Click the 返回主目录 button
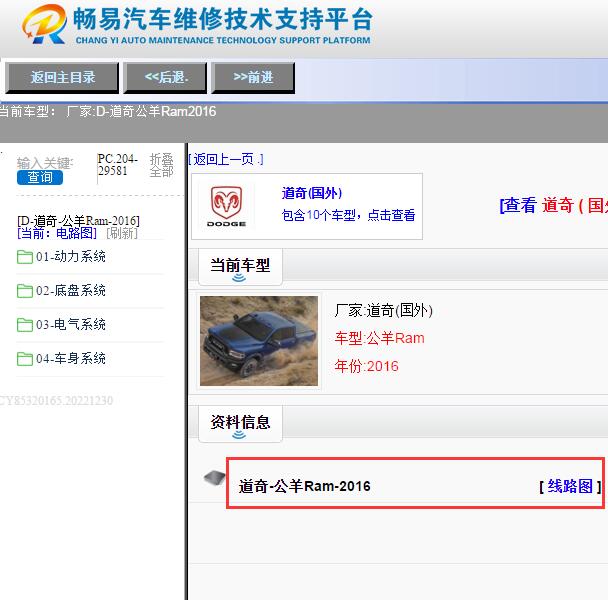The width and height of the screenshot is (608, 600). pyautogui.click(x=62, y=78)
